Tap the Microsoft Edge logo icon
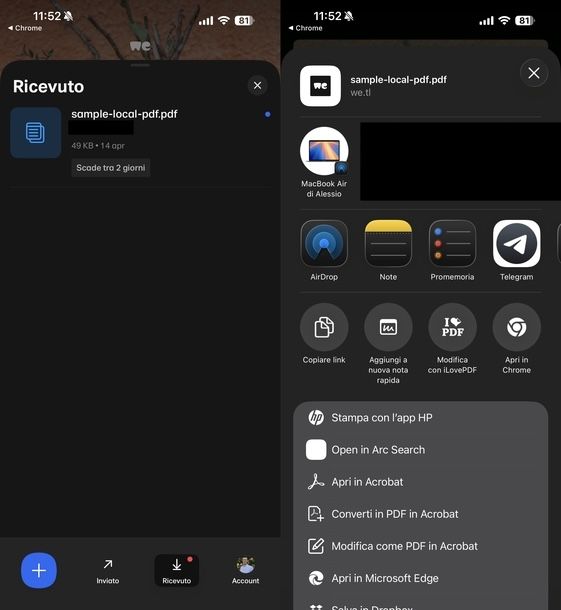Screen dimensions: 561x610 point(316,578)
